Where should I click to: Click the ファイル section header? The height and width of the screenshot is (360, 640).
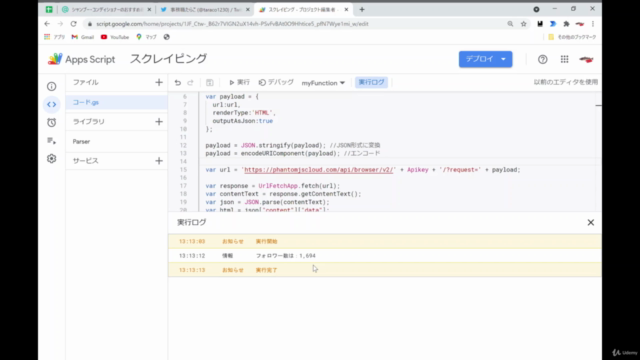[x=86, y=82]
